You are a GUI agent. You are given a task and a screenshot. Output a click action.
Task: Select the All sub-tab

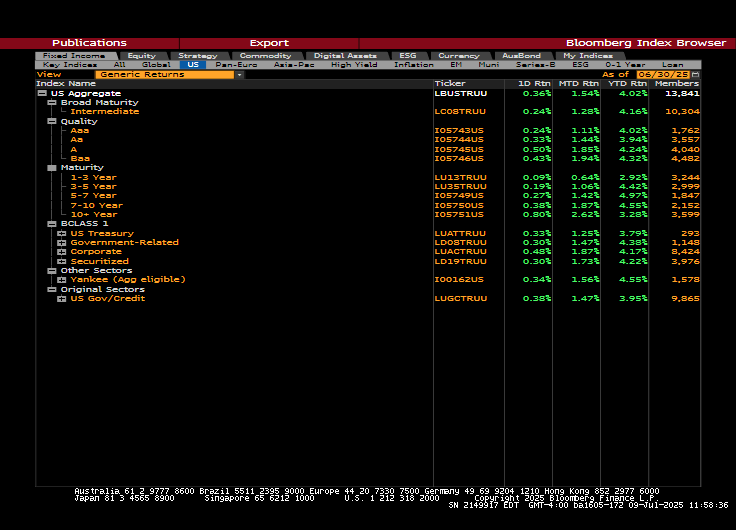point(119,65)
